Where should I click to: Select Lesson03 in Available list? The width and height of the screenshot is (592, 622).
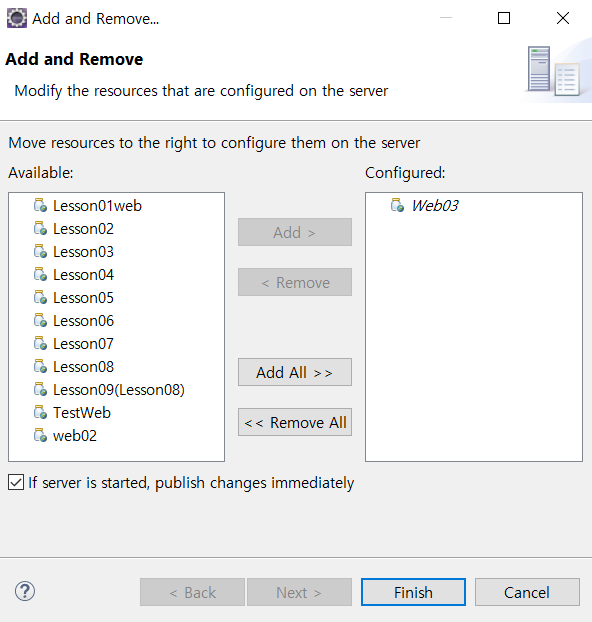click(x=83, y=252)
